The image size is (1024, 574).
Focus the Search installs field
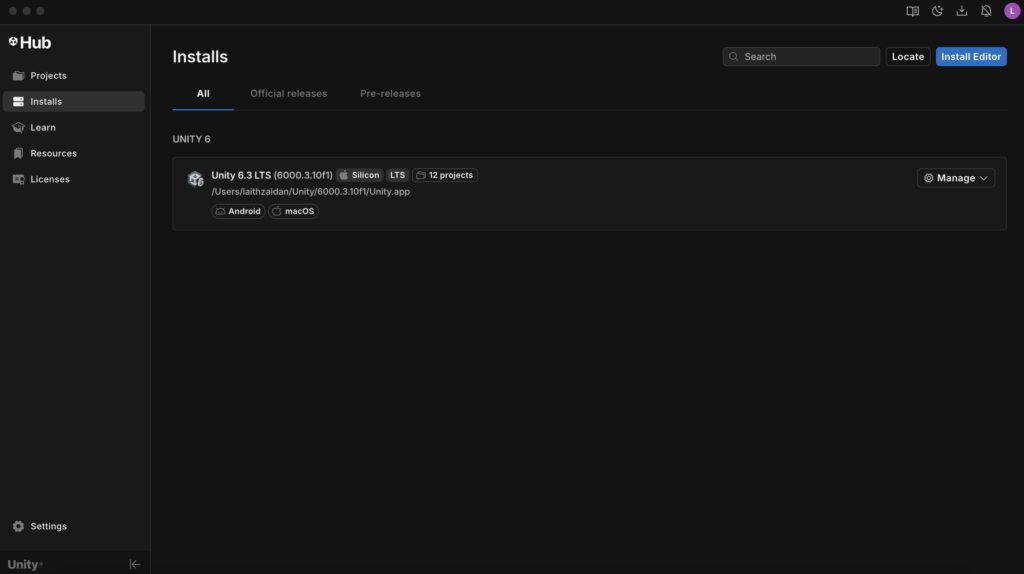tap(805, 57)
